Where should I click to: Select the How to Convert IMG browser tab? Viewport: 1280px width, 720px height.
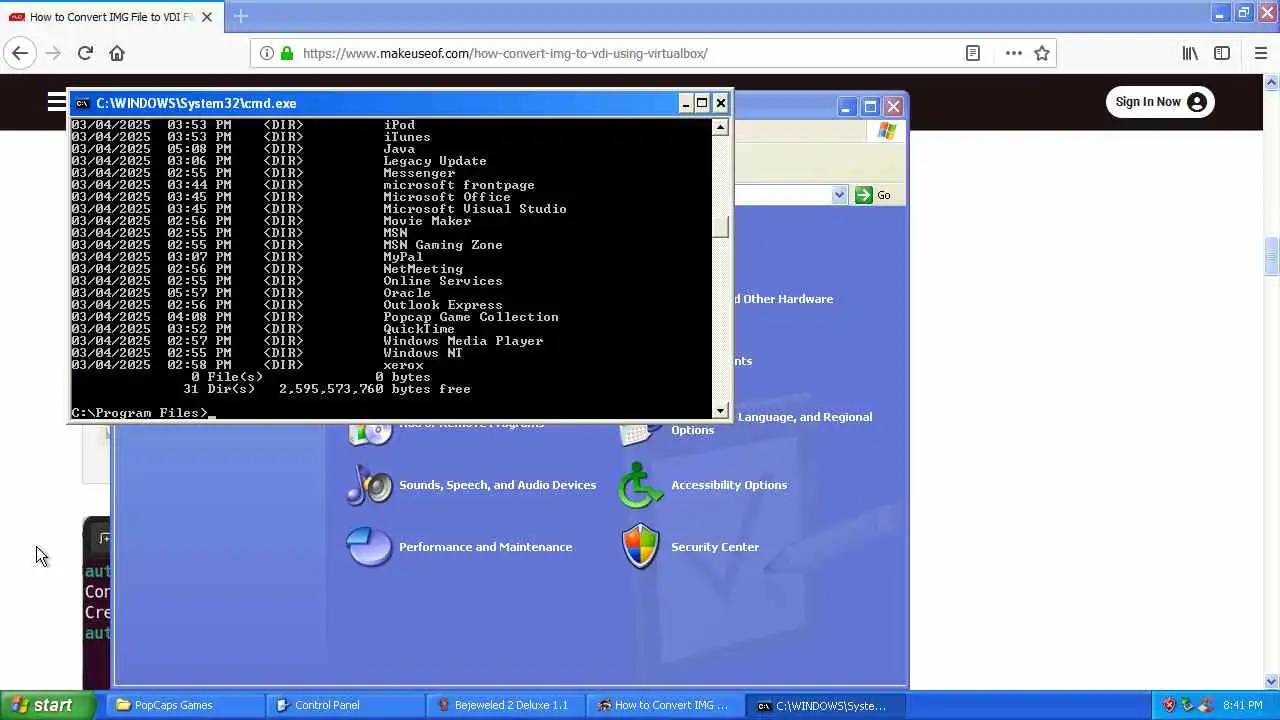[x=110, y=17]
